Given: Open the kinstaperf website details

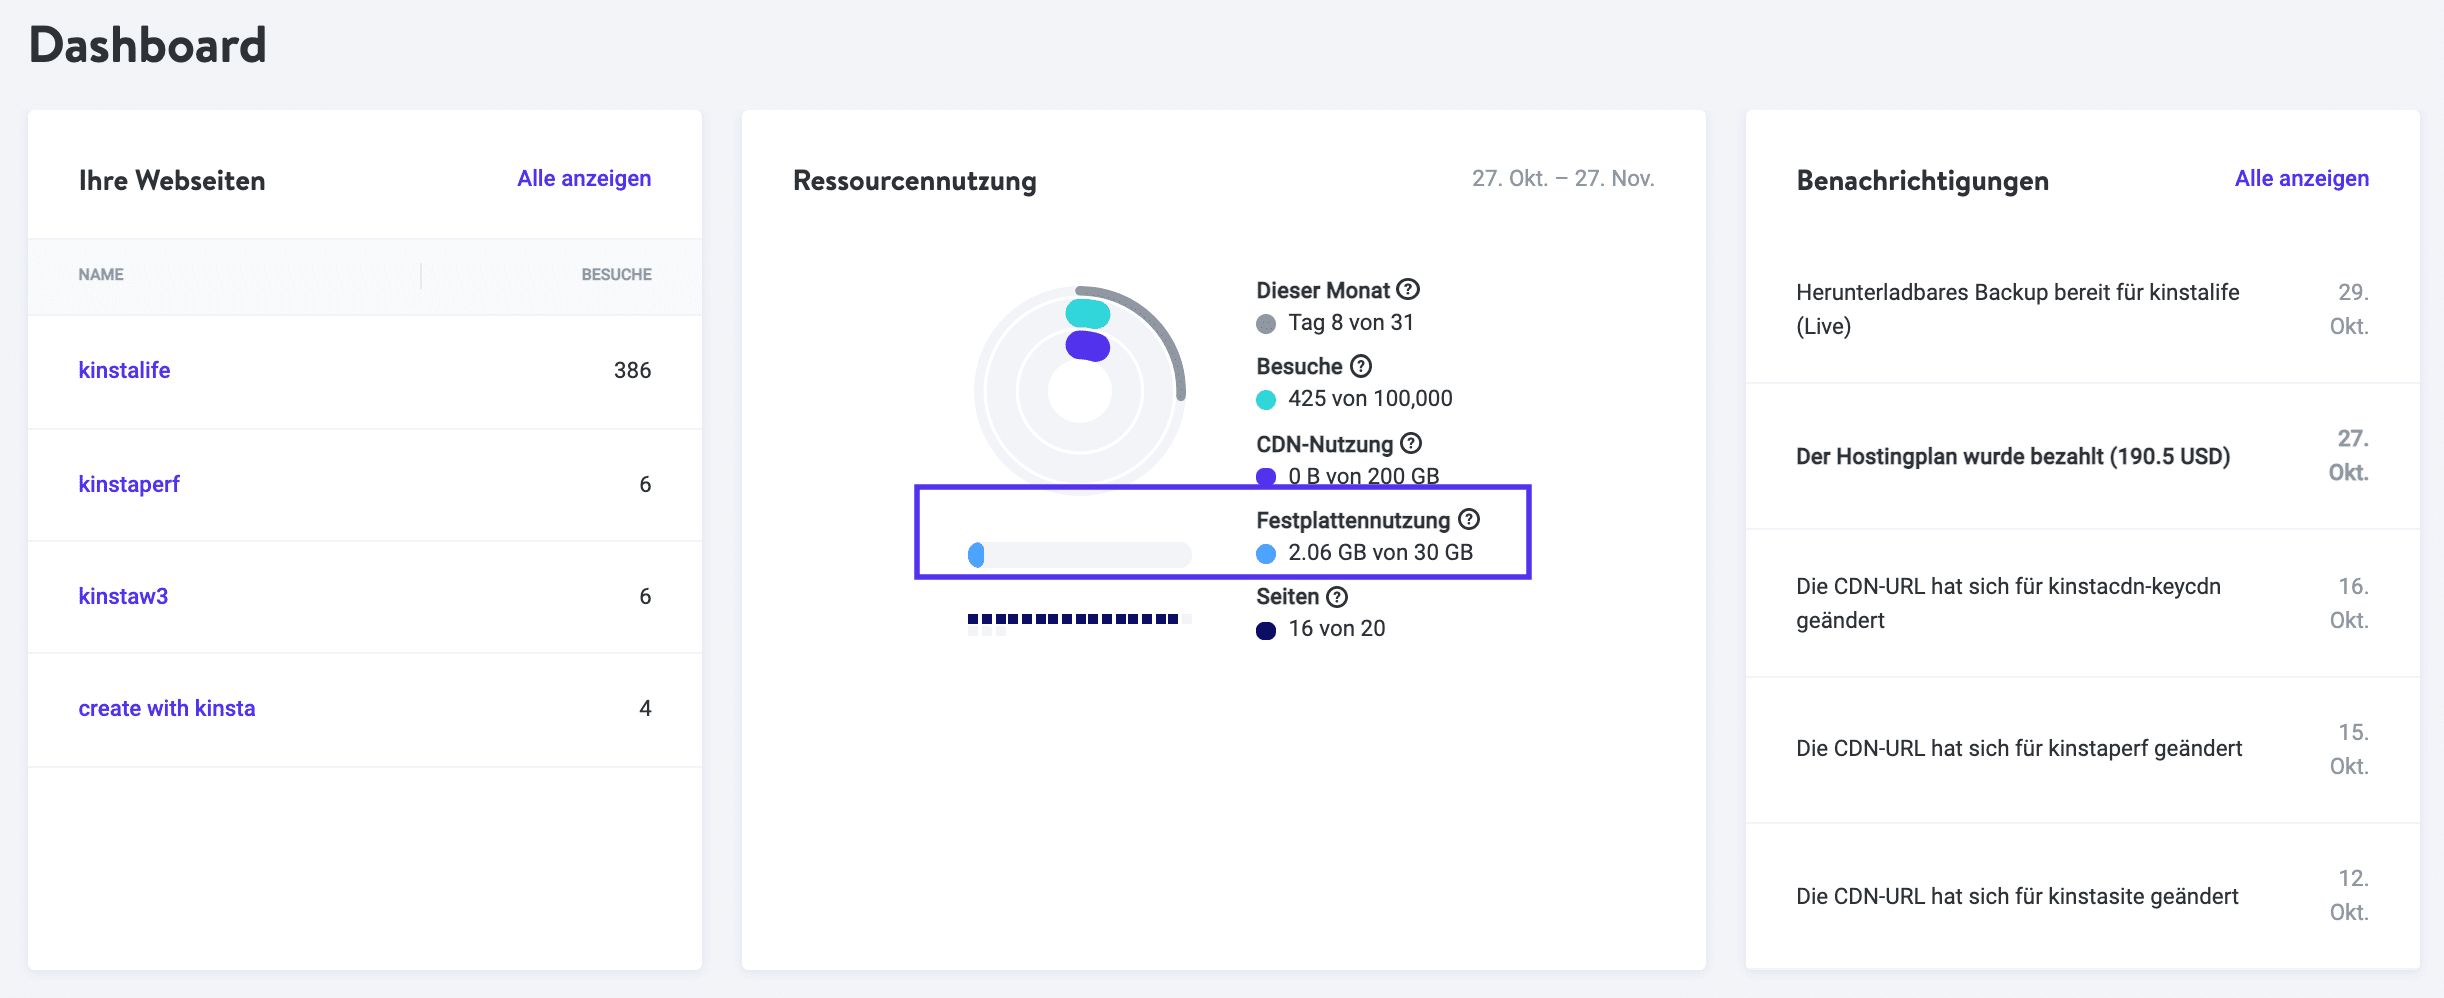Looking at the screenshot, I should pos(129,484).
